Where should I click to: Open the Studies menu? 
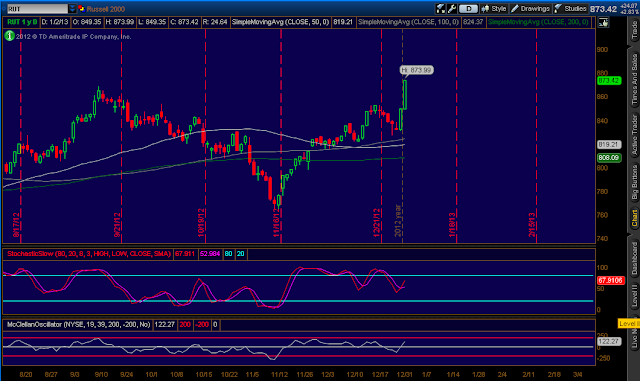[571, 9]
